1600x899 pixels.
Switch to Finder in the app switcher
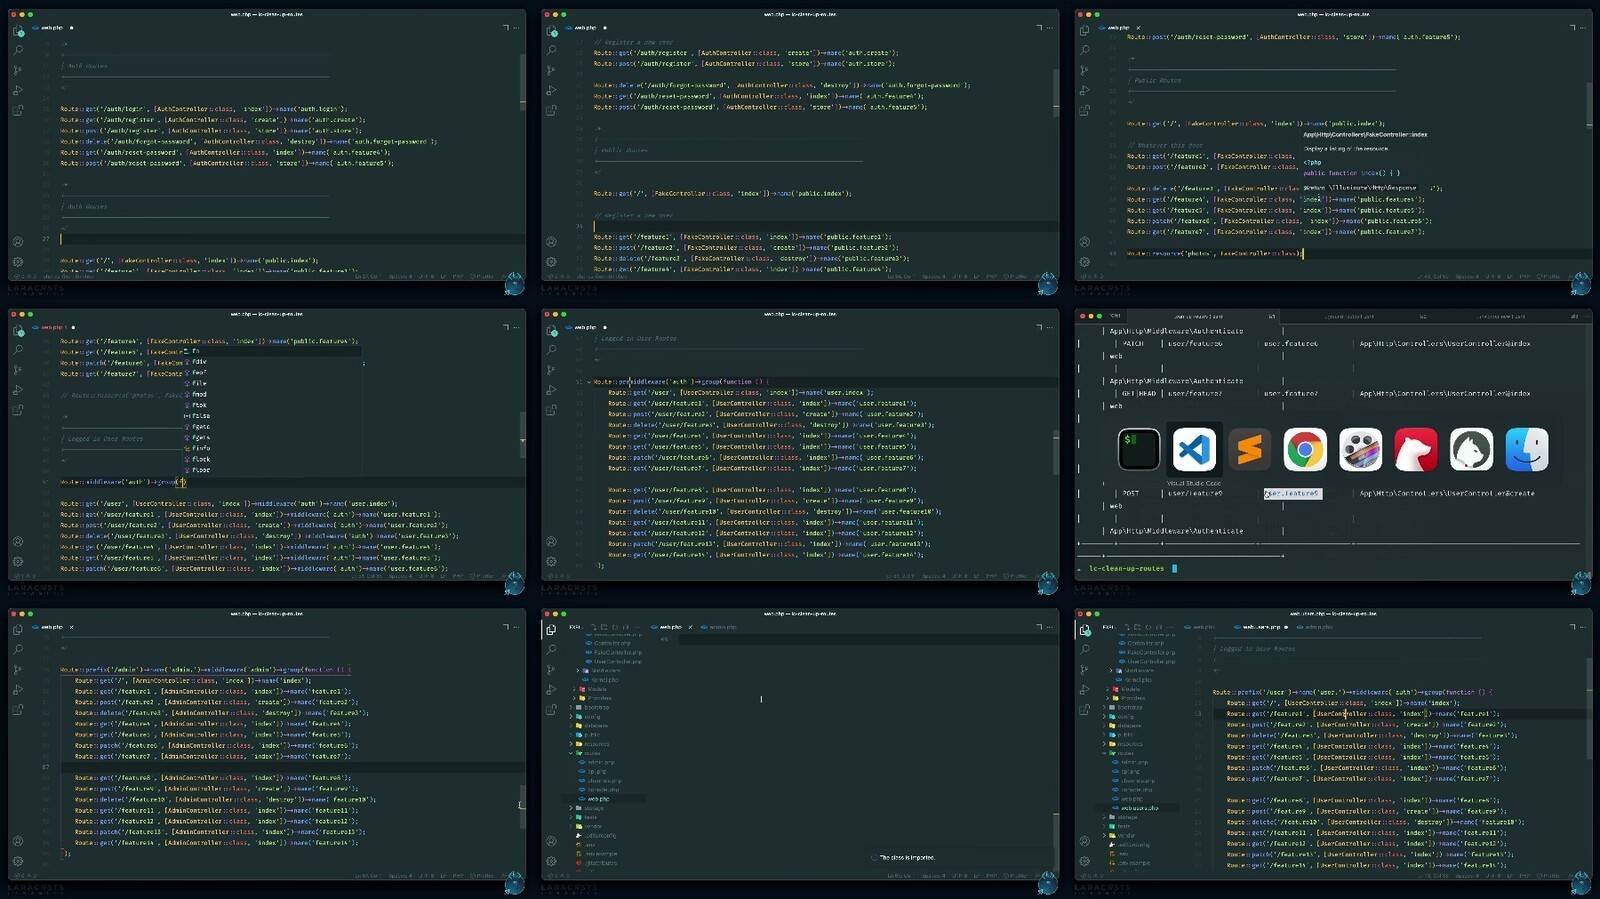click(x=1527, y=449)
